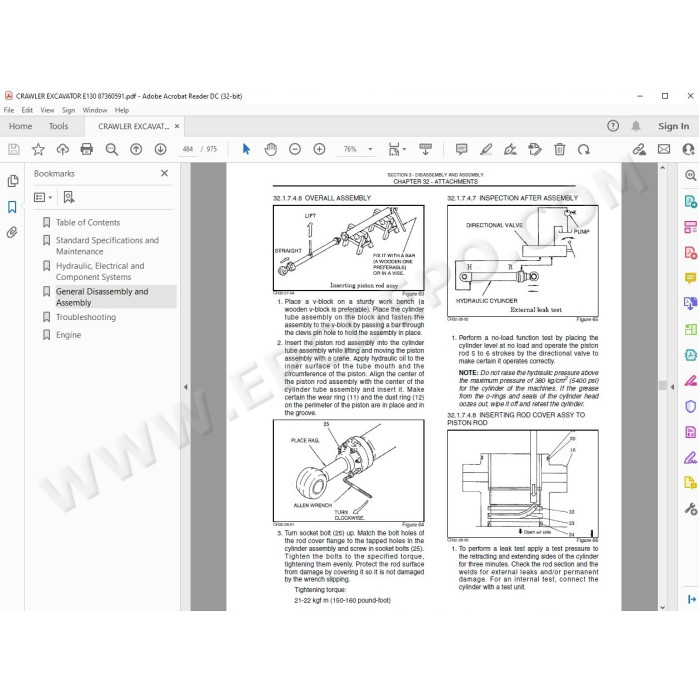Switch to the Home tab
The height and width of the screenshot is (700, 700).
(x=21, y=126)
